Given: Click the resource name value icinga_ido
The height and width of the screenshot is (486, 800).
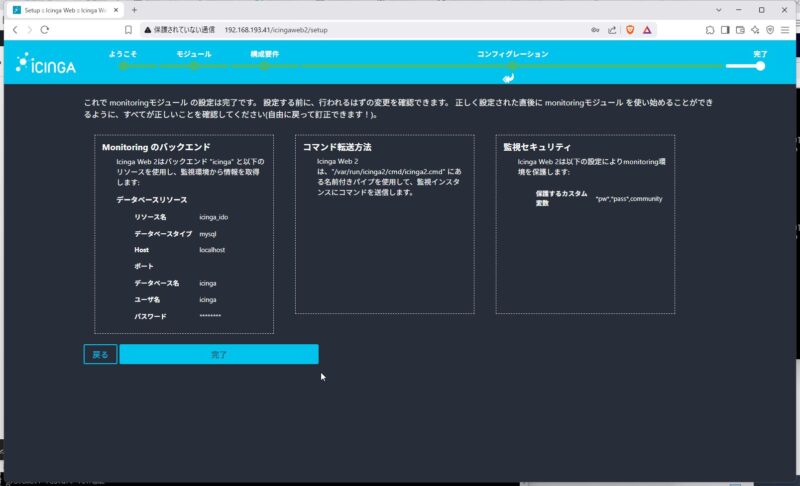Looking at the screenshot, I should click(213, 217).
